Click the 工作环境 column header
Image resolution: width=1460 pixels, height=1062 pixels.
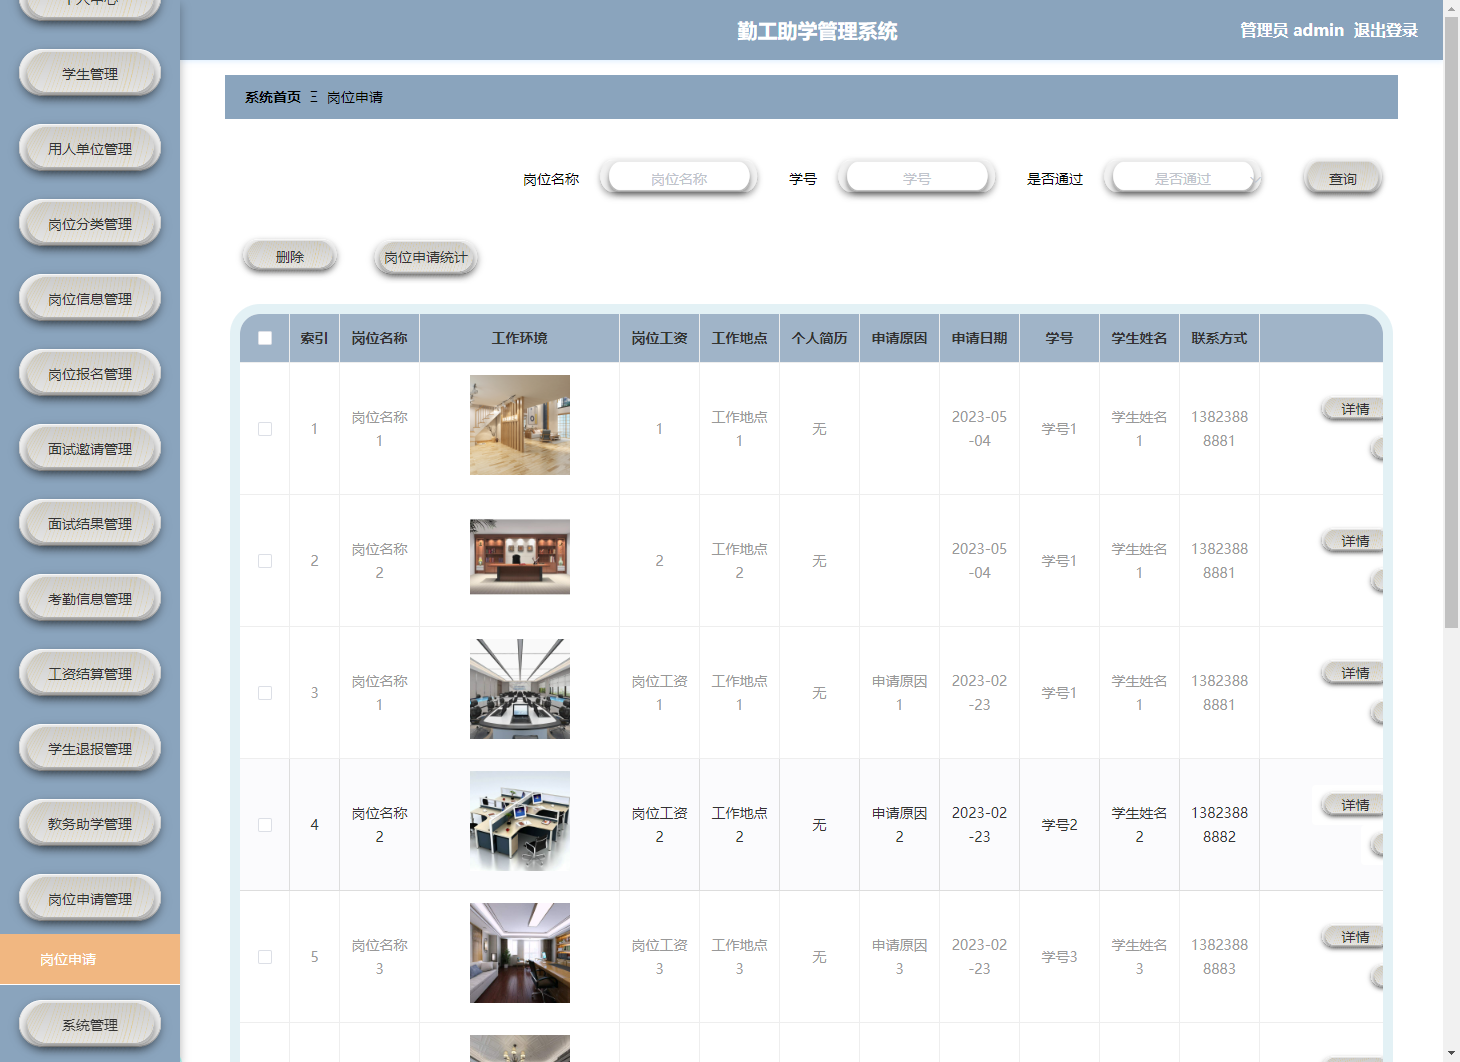[520, 338]
